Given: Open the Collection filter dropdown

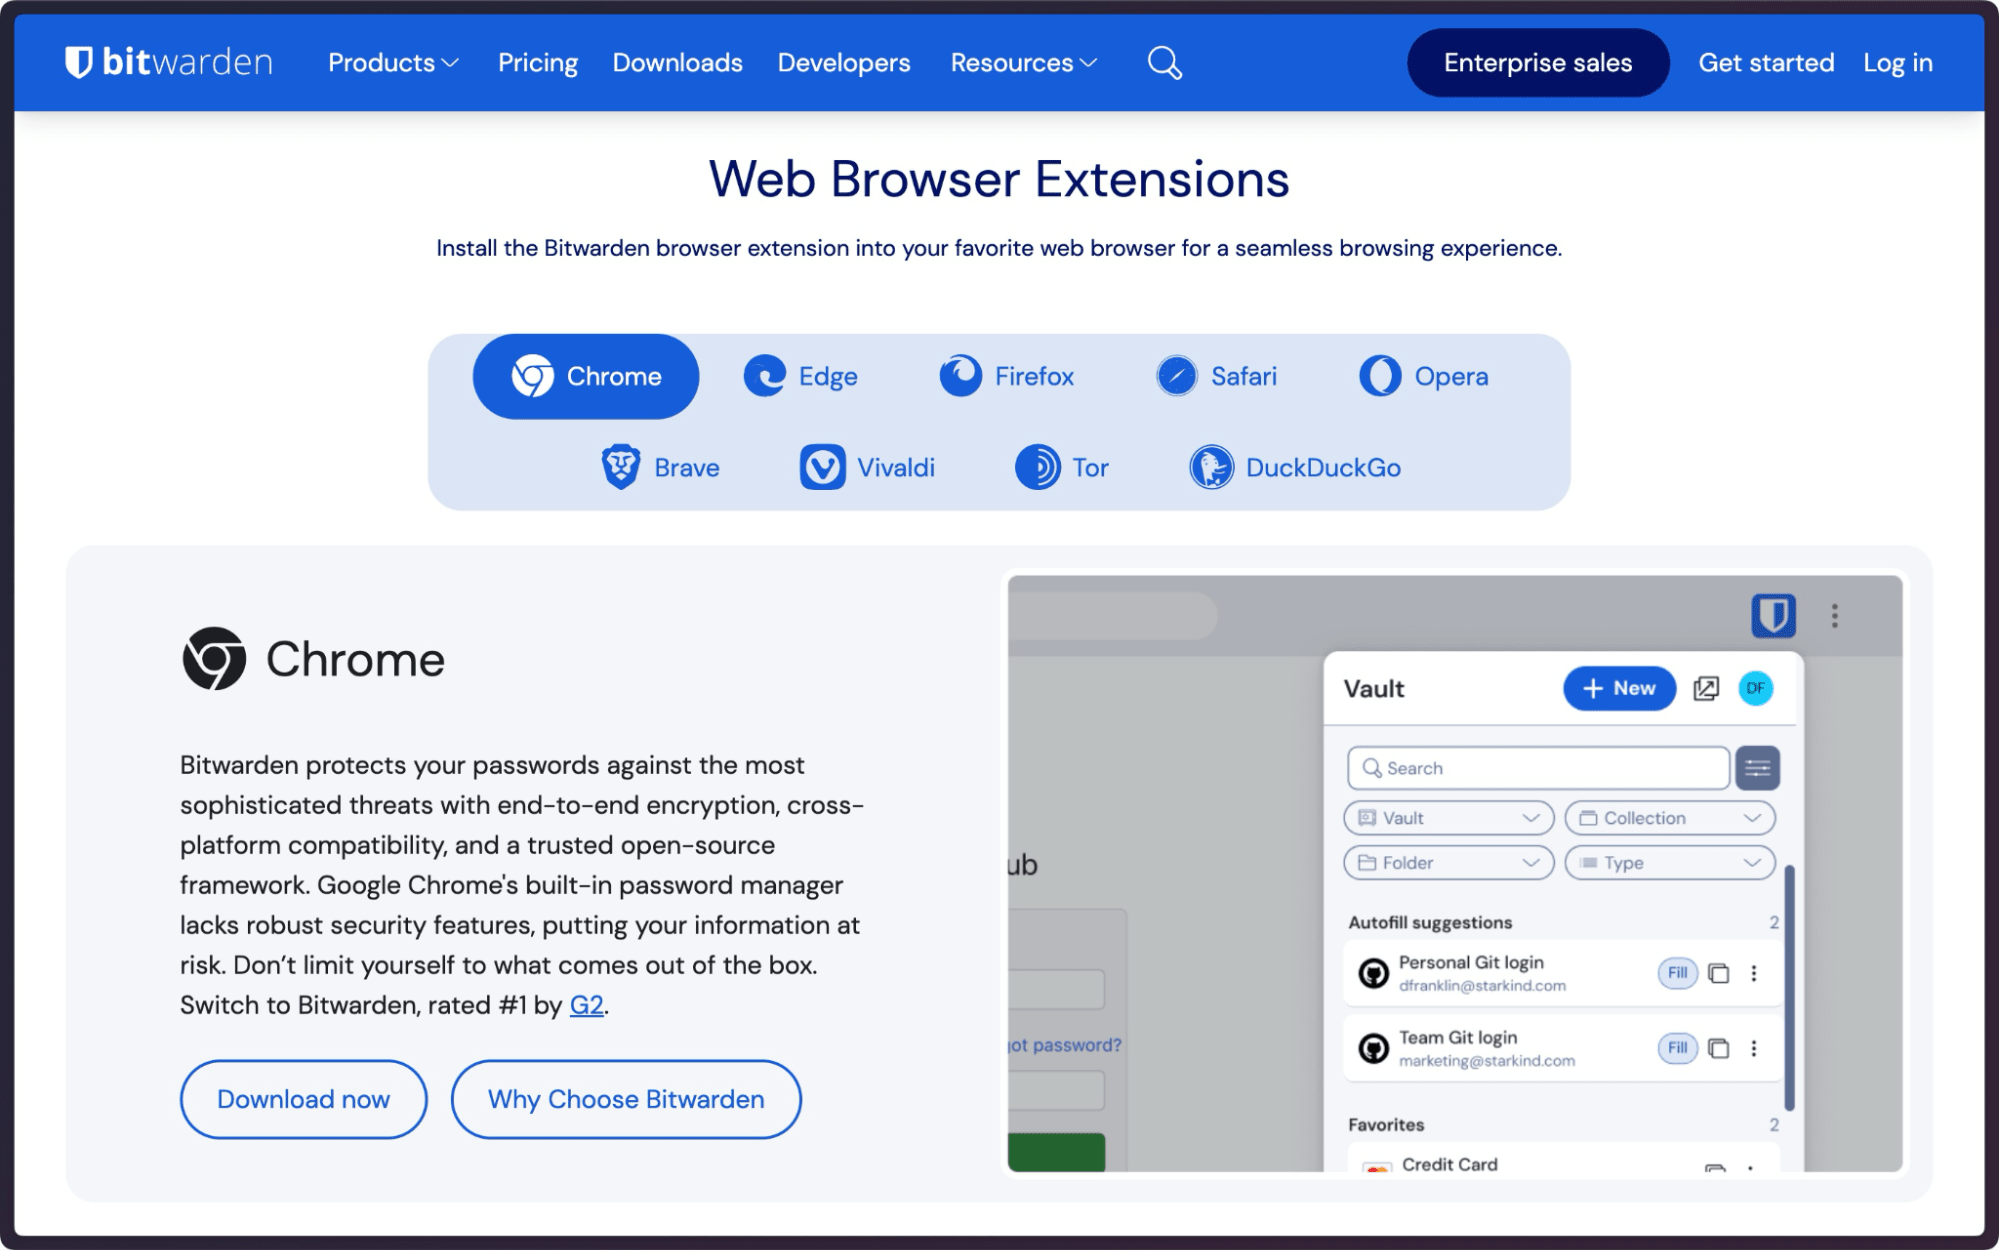Looking at the screenshot, I should pyautogui.click(x=1669, y=818).
